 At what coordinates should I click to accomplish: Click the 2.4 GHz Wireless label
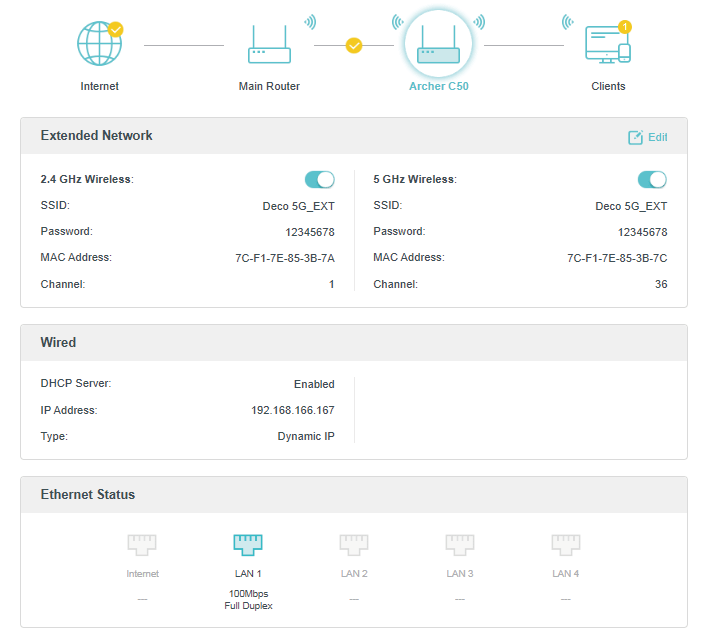point(87,179)
